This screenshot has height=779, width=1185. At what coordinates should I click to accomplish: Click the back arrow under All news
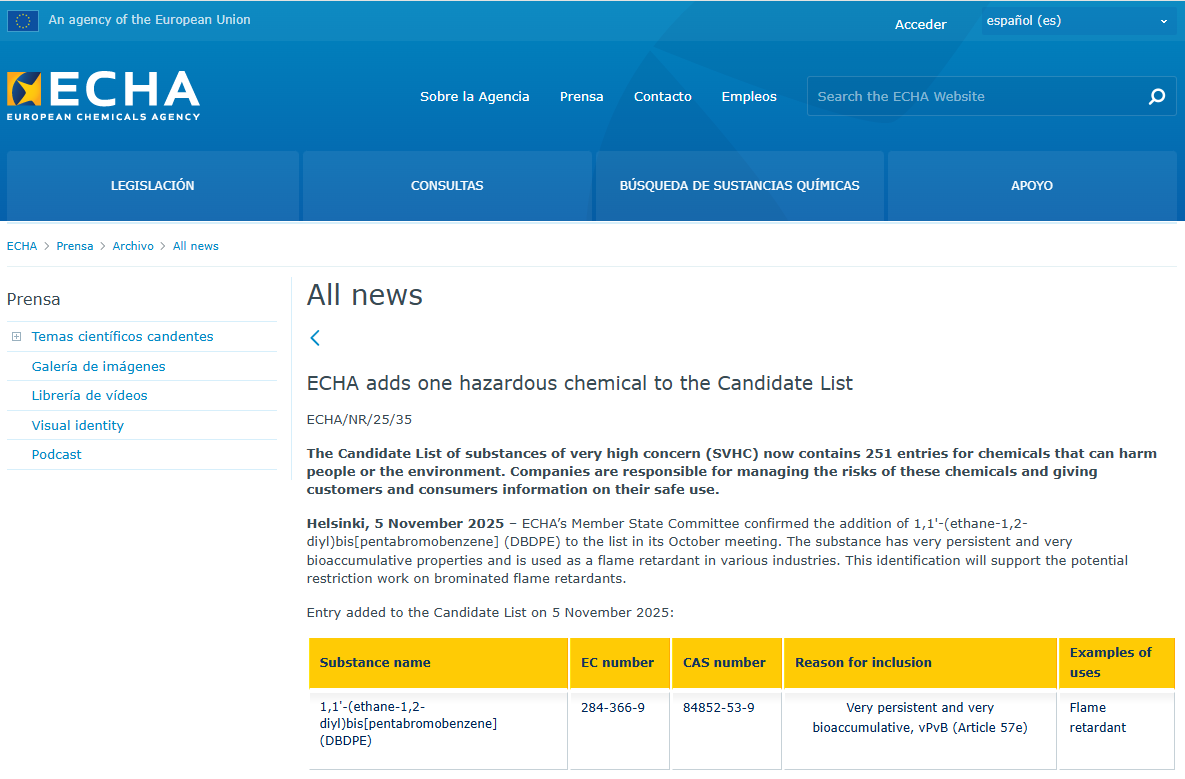tap(315, 338)
